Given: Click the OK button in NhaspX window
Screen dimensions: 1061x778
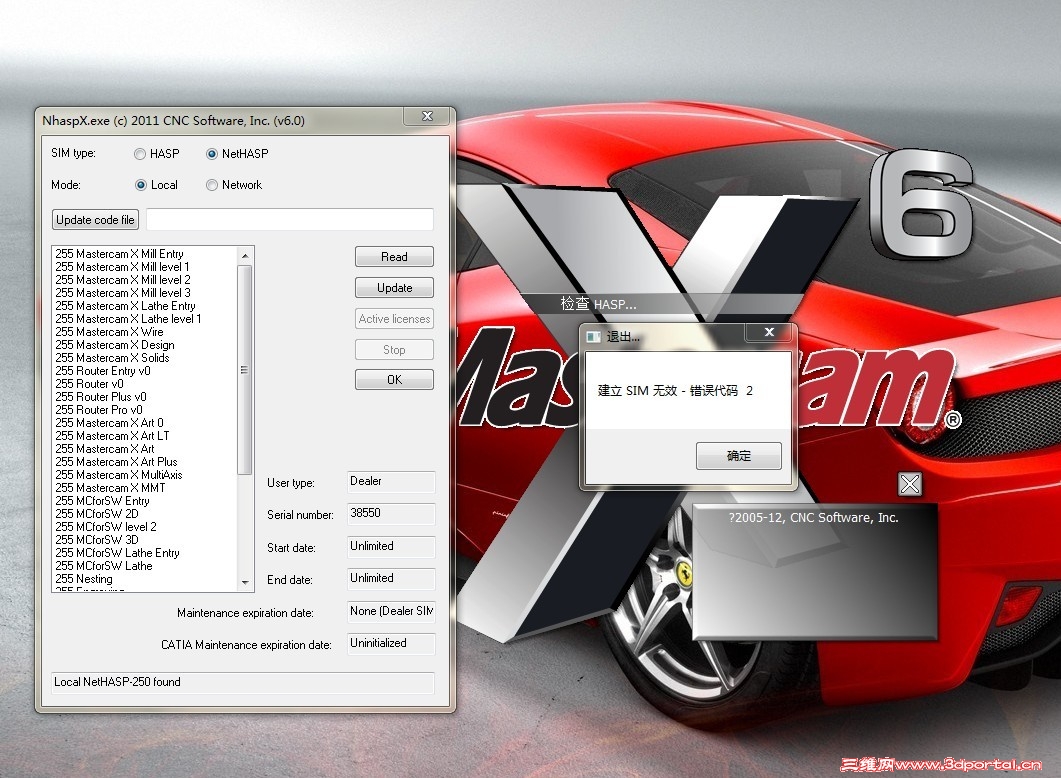Looking at the screenshot, I should point(394,380).
